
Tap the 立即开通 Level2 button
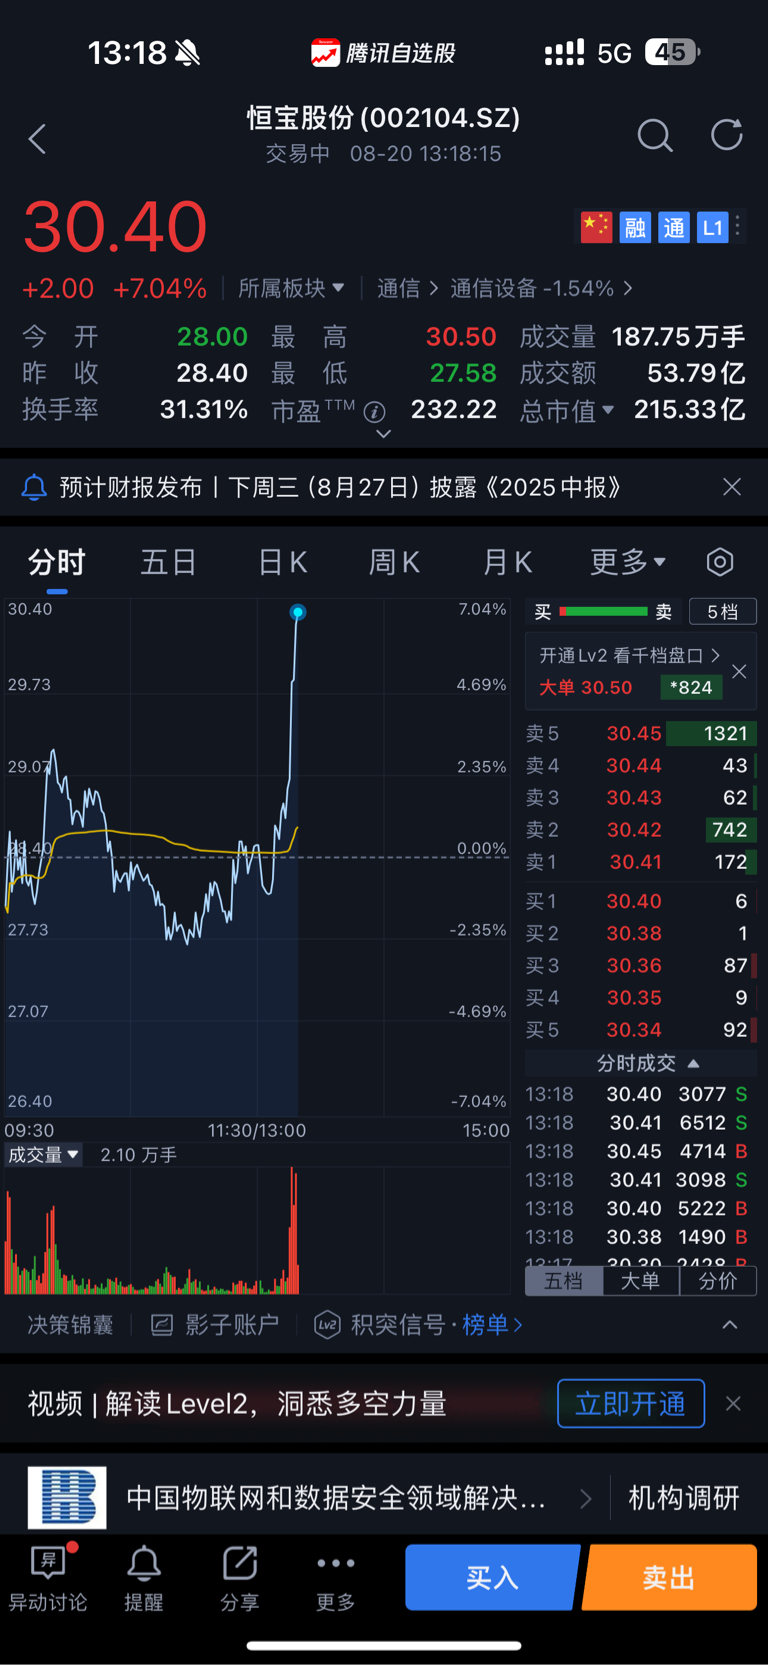coord(631,1404)
